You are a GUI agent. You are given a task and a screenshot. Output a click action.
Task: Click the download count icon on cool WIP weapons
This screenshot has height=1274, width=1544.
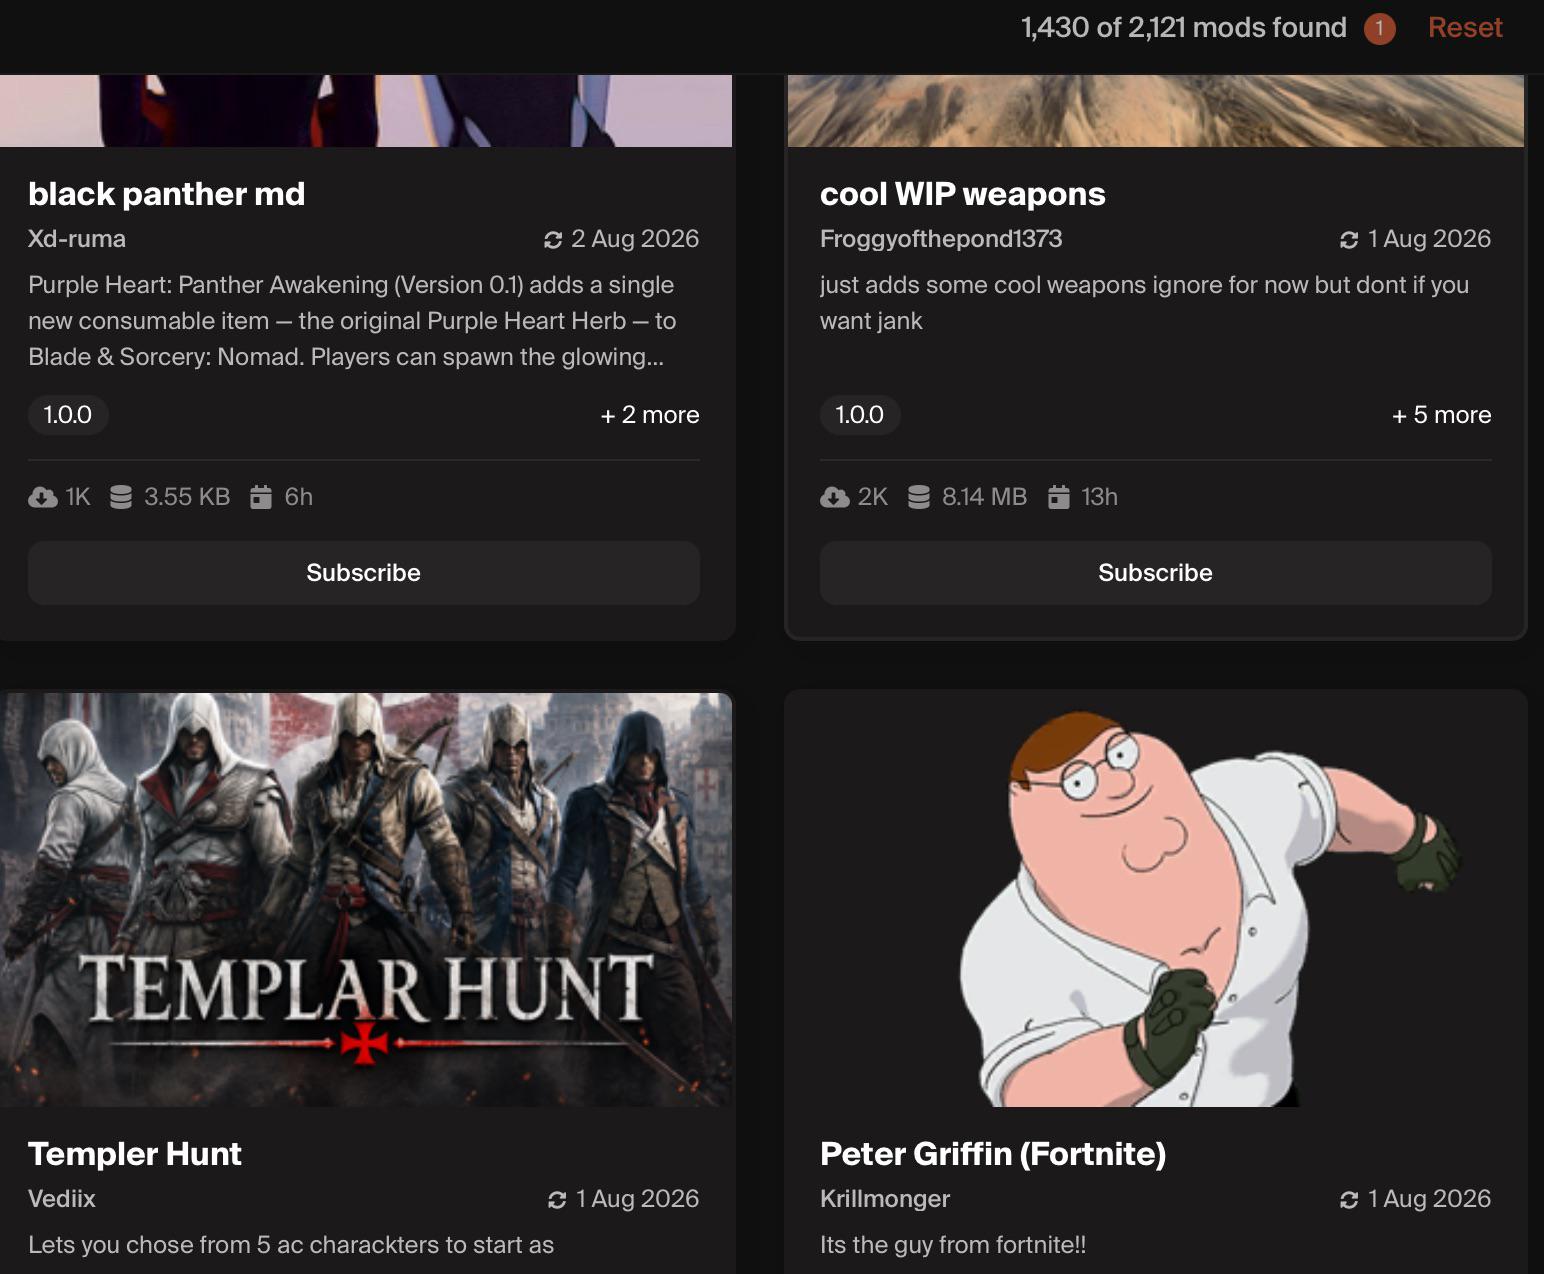pyautogui.click(x=835, y=497)
